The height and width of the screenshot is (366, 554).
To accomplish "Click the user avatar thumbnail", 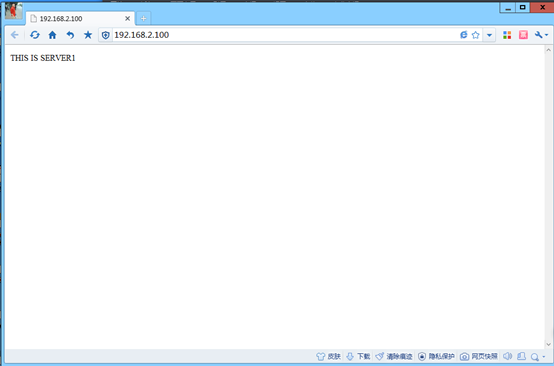I will 14,11.
